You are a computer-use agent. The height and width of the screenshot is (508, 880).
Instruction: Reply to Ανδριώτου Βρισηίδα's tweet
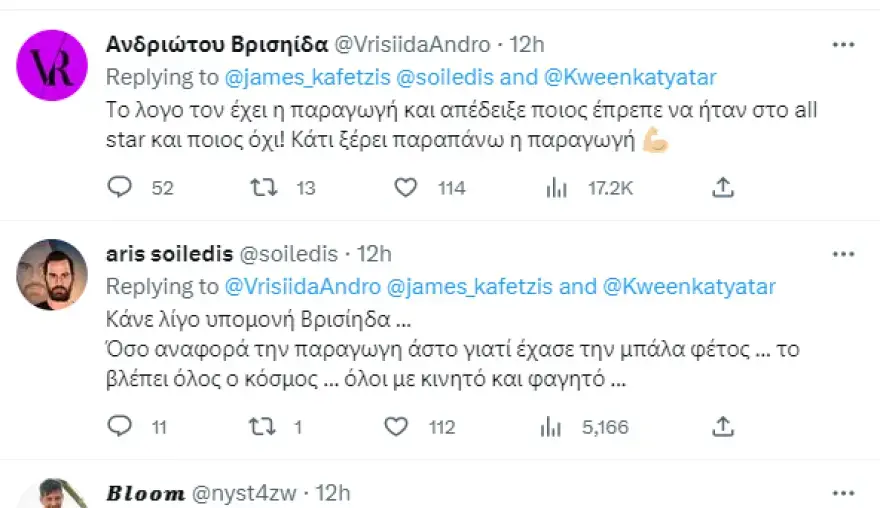pyautogui.click(x=120, y=187)
